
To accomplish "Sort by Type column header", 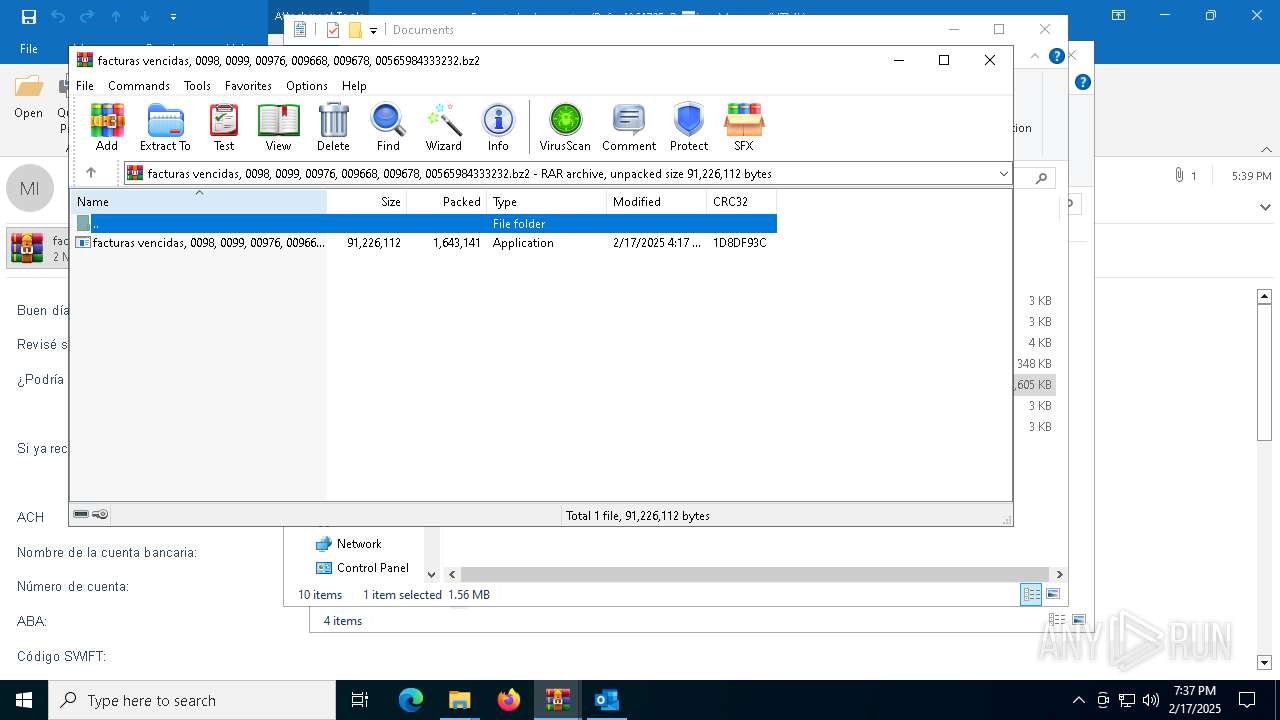I will pyautogui.click(x=547, y=202).
